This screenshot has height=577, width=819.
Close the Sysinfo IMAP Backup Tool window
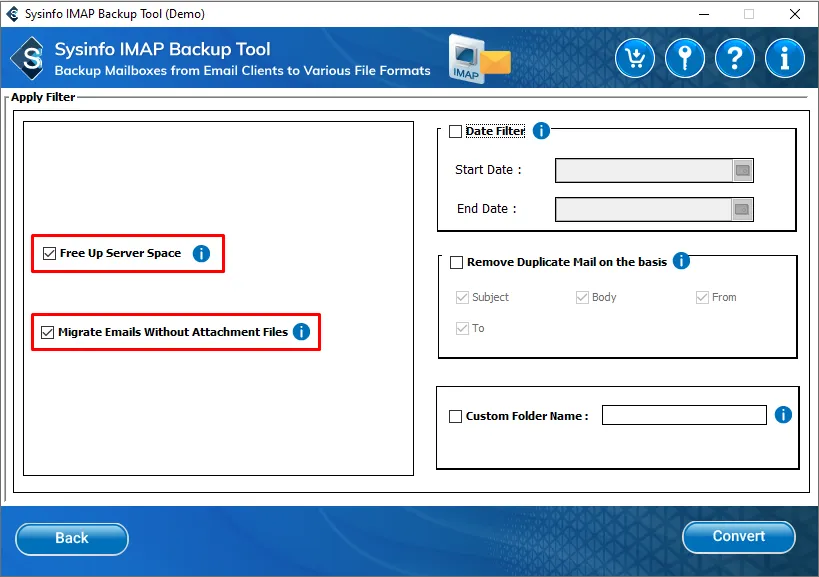(794, 14)
